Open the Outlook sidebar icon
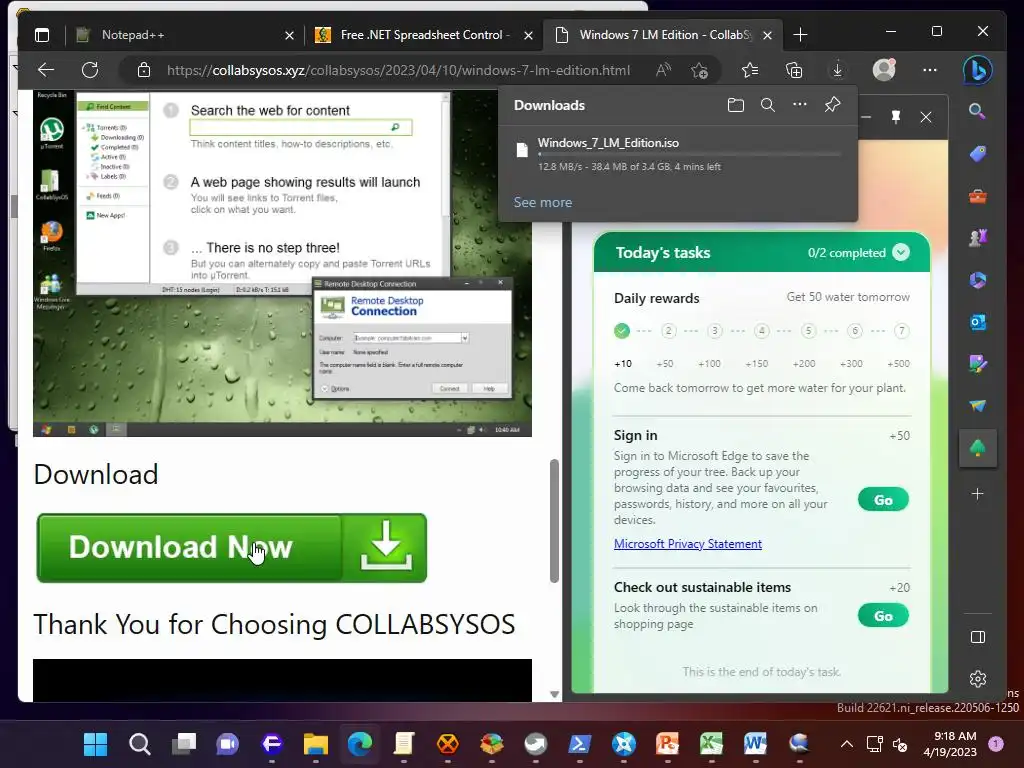This screenshot has width=1024, height=768. 978,322
